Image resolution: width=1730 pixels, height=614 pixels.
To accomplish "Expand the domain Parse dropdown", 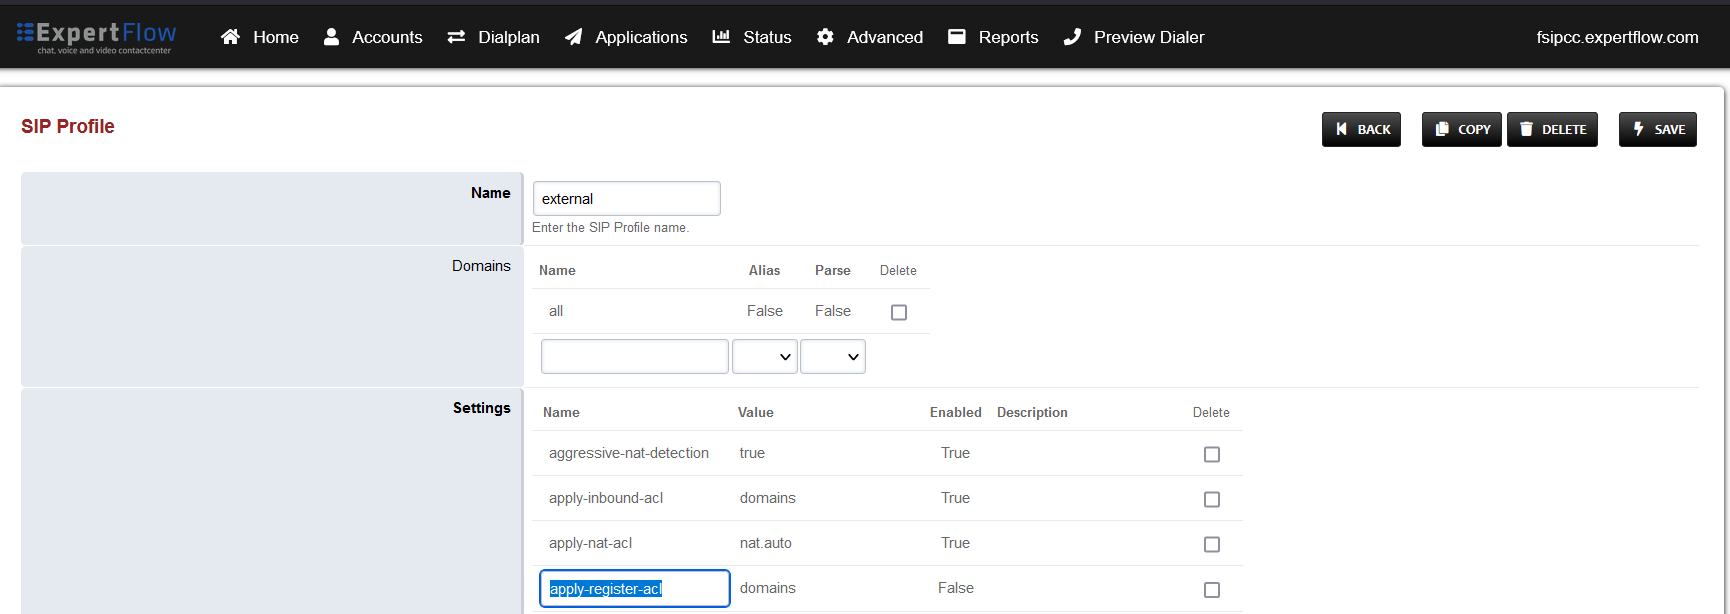I will point(833,357).
